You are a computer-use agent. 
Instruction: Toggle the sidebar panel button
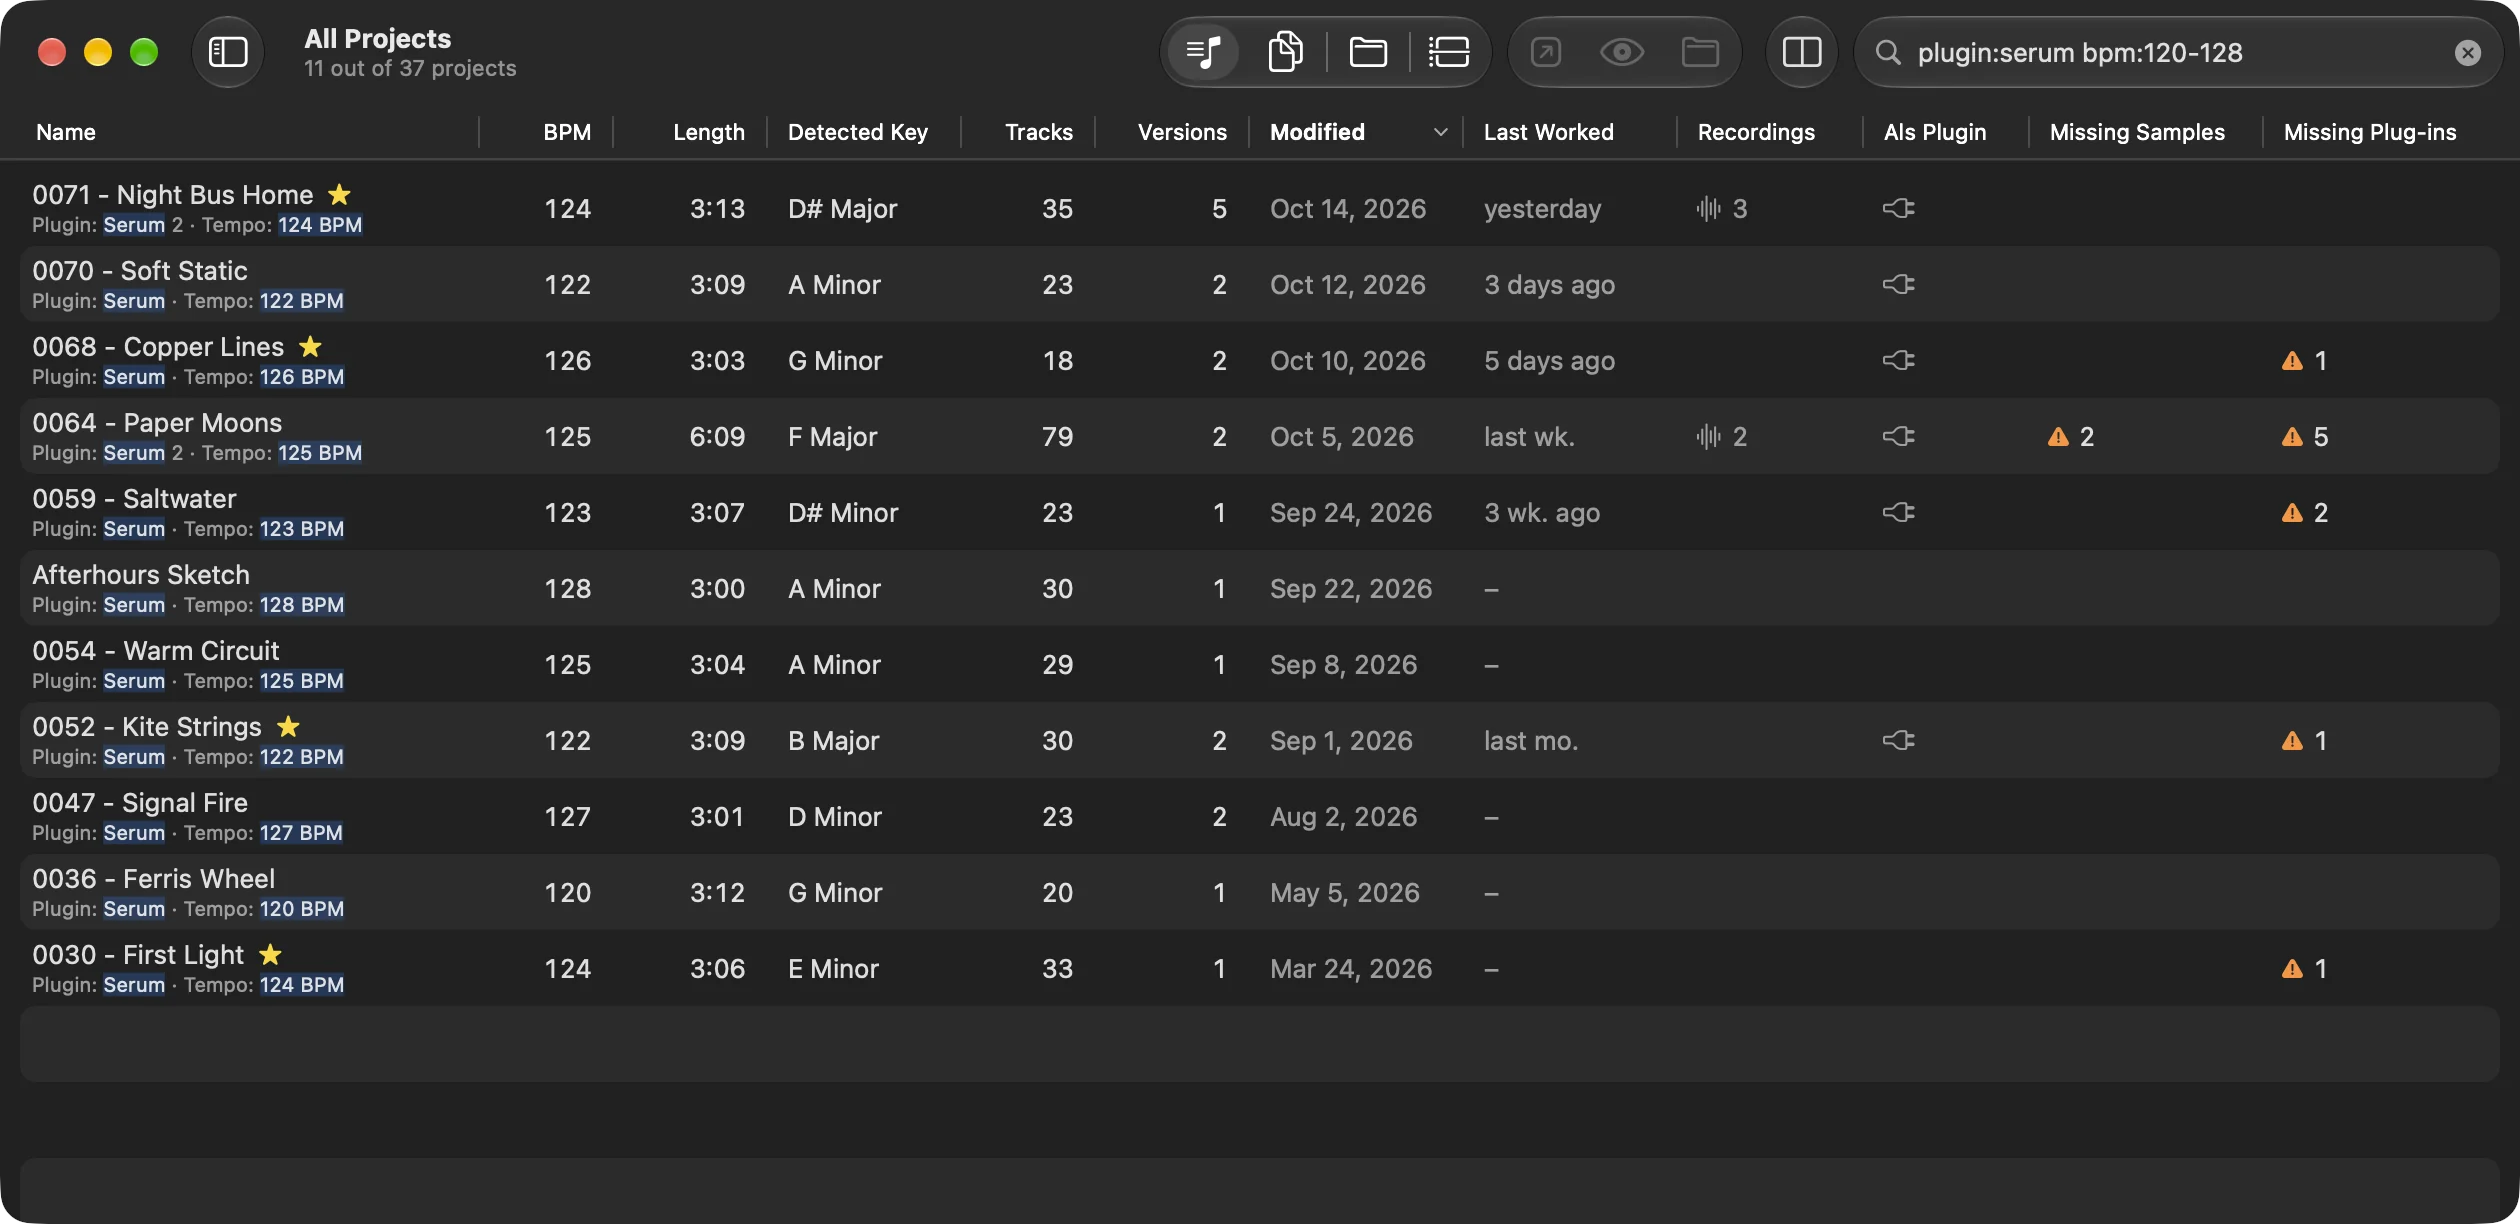coord(228,52)
